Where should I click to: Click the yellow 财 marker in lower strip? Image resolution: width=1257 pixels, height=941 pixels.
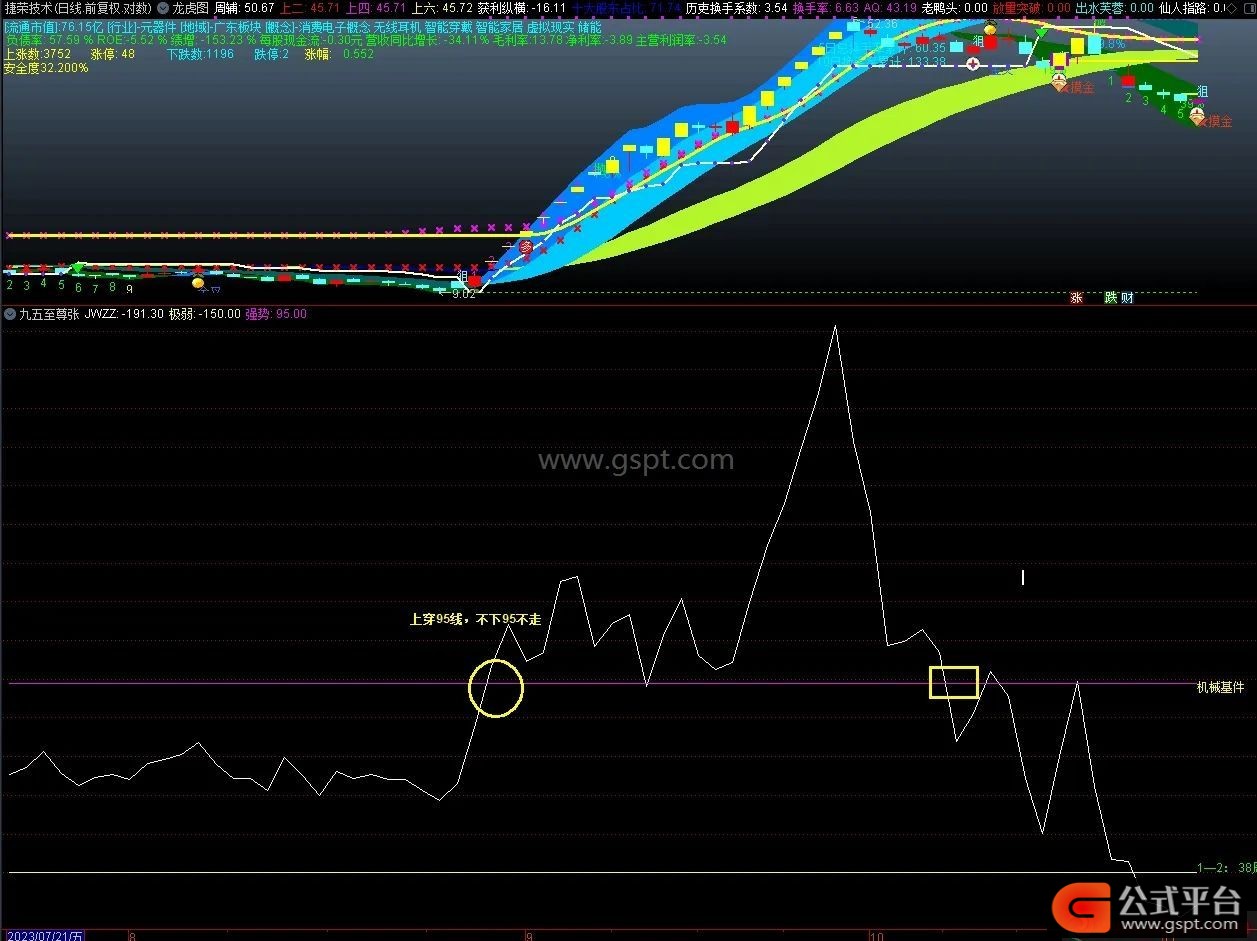pyautogui.click(x=1127, y=297)
